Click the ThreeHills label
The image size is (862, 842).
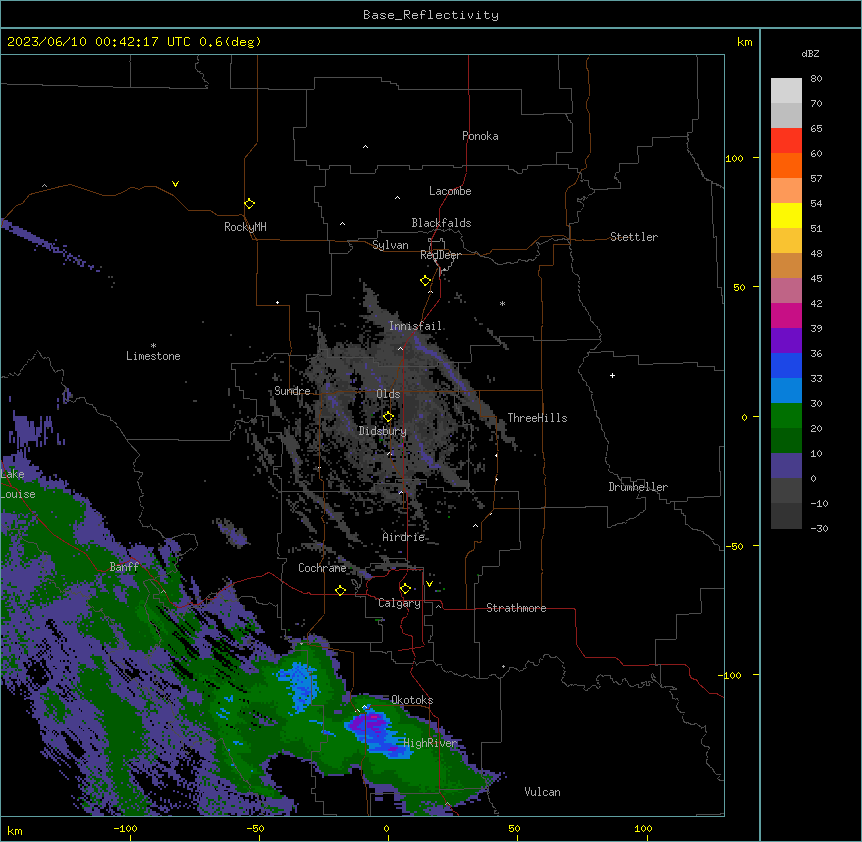pyautogui.click(x=537, y=418)
